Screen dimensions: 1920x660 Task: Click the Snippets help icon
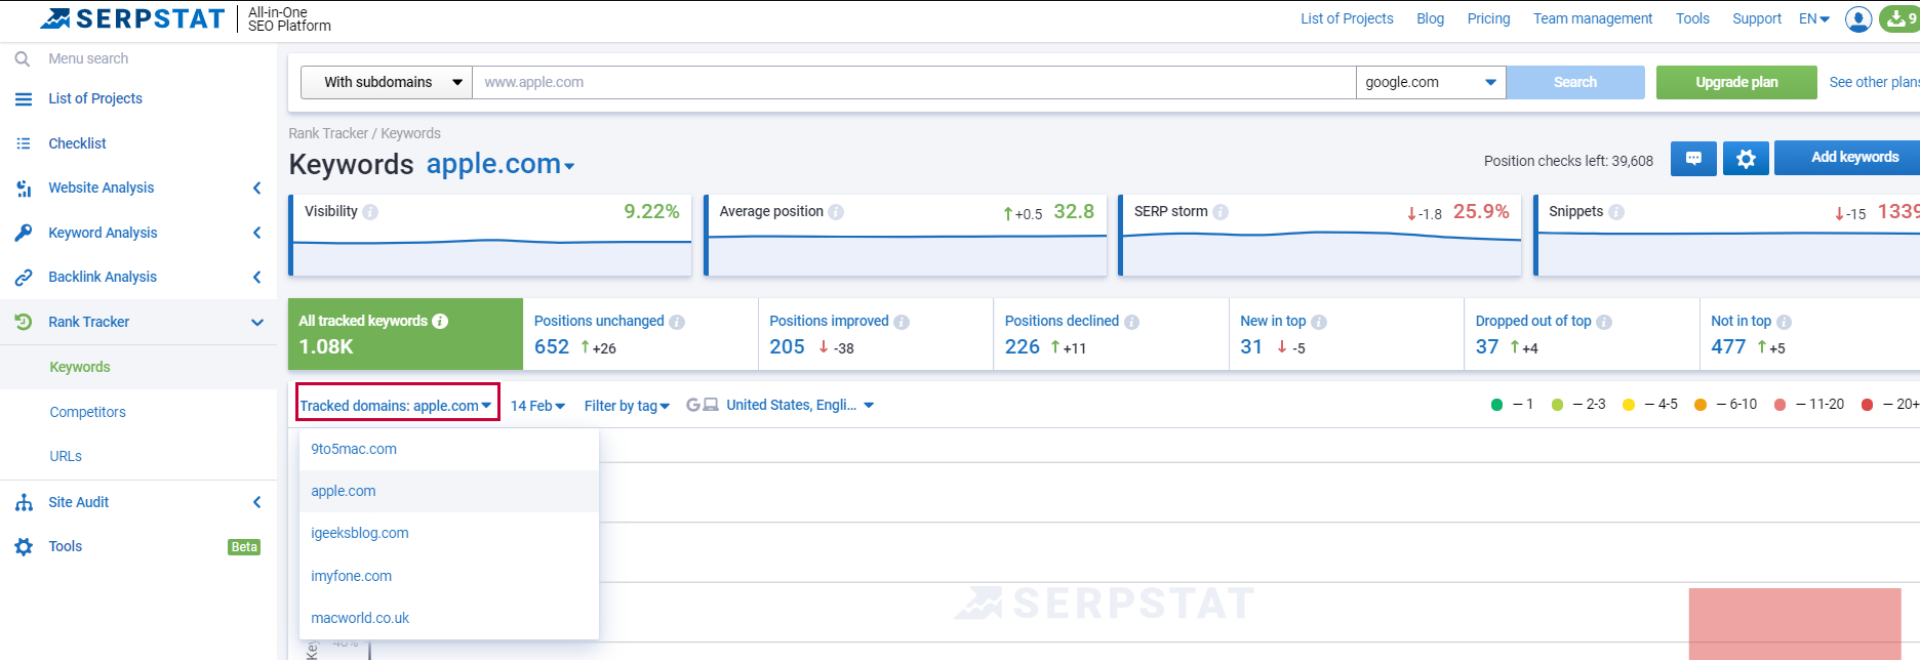pyautogui.click(x=1616, y=212)
